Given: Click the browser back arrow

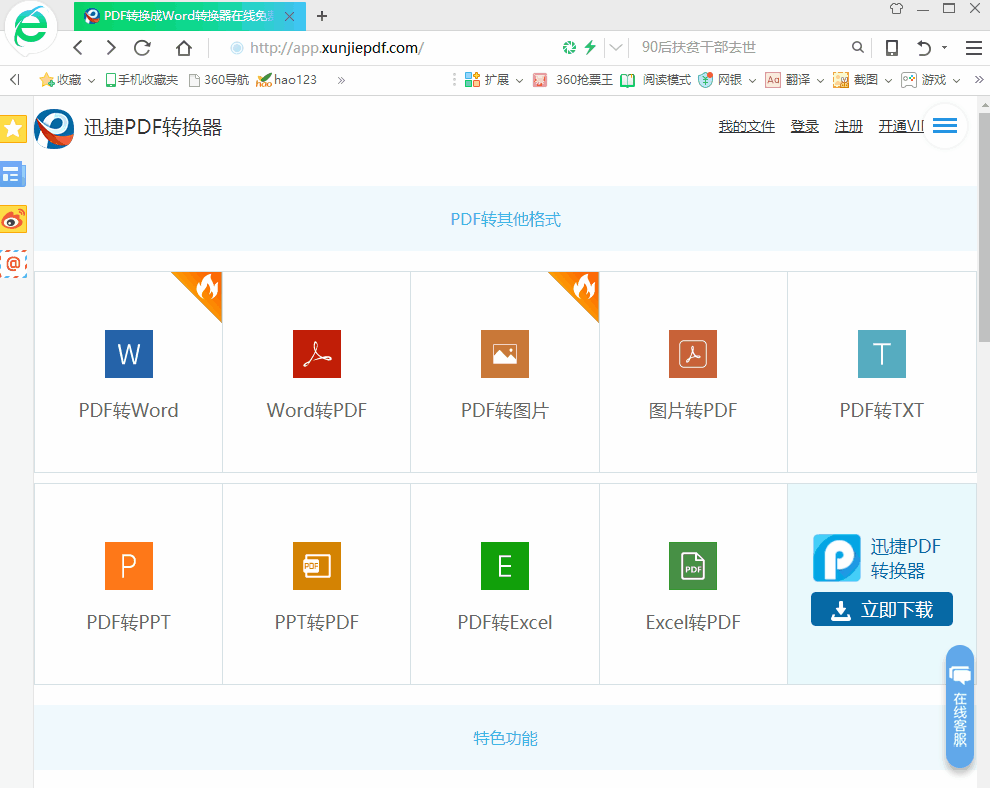Looking at the screenshot, I should click(78, 48).
